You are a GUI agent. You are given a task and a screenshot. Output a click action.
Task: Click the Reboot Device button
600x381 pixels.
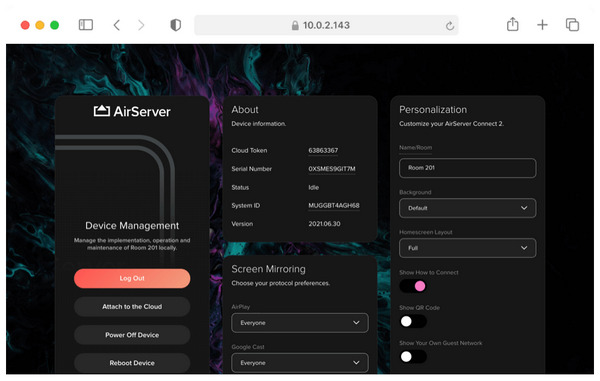point(132,363)
